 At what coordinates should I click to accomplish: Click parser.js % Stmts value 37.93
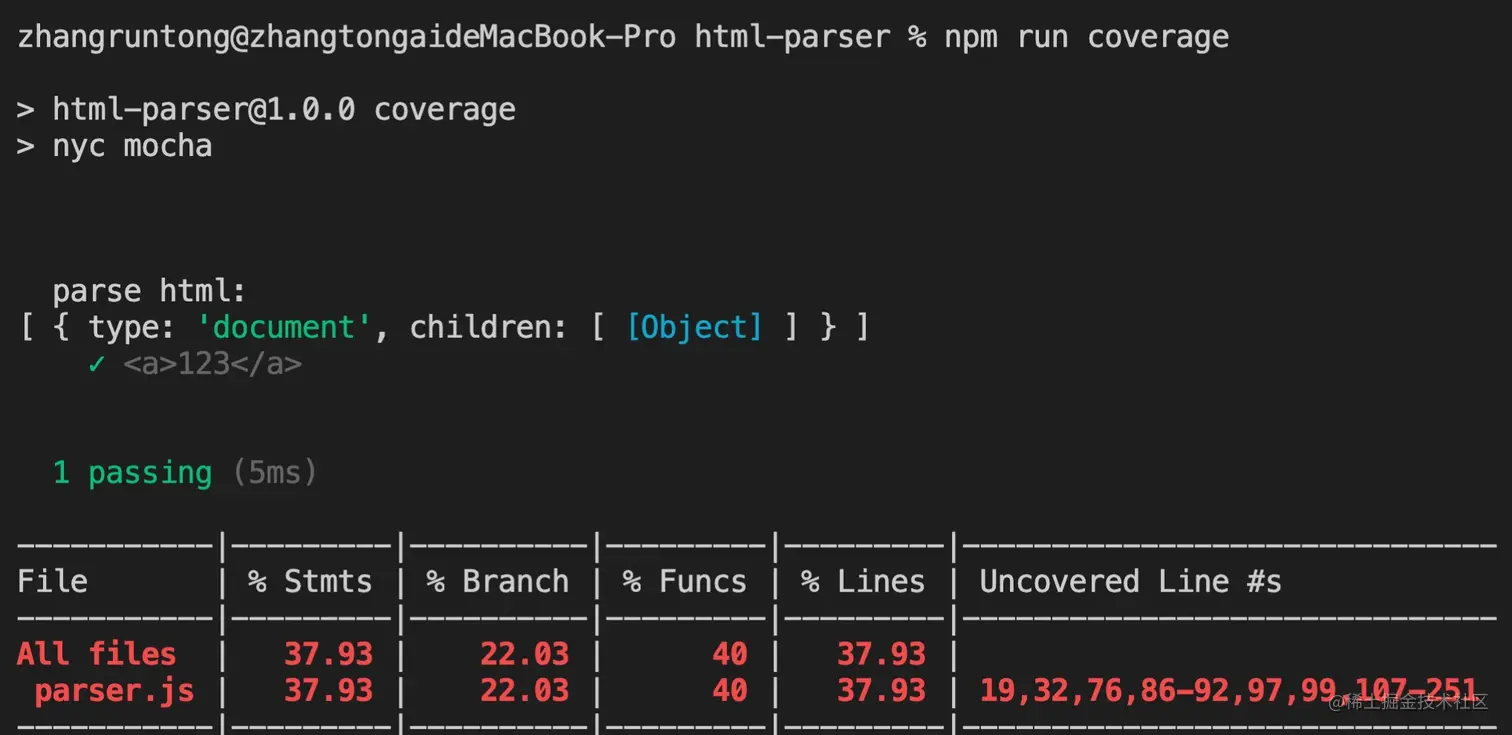click(x=328, y=690)
